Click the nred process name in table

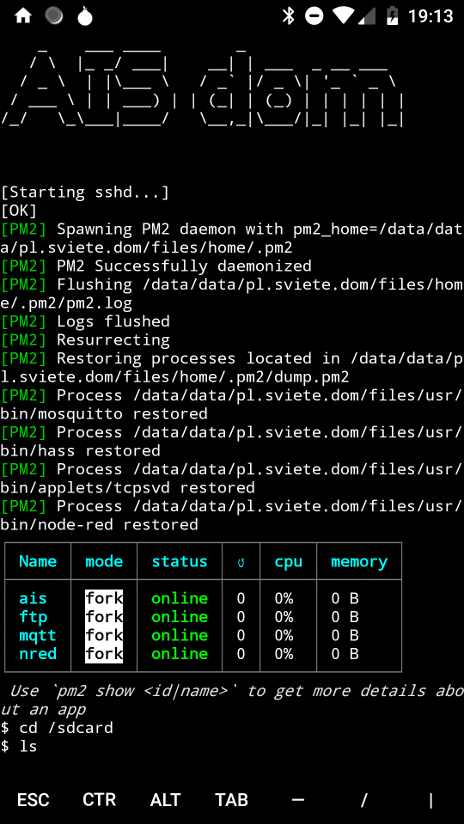(x=38, y=654)
